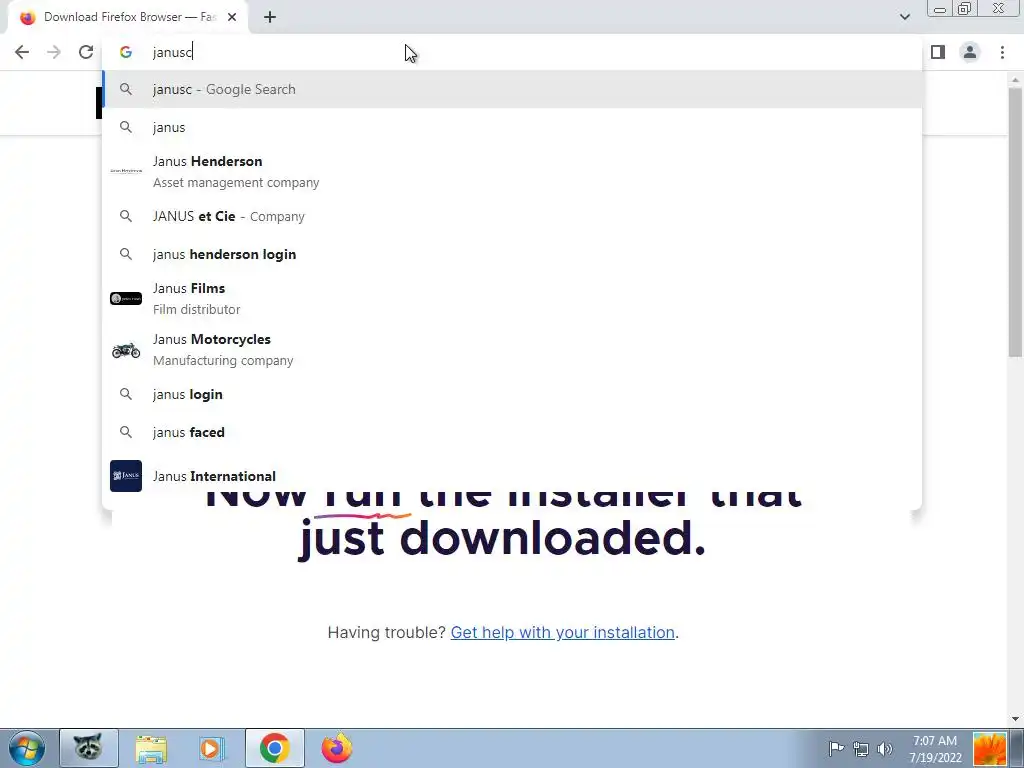Select the Janus Motorcycles suggestion

[x=513, y=349]
